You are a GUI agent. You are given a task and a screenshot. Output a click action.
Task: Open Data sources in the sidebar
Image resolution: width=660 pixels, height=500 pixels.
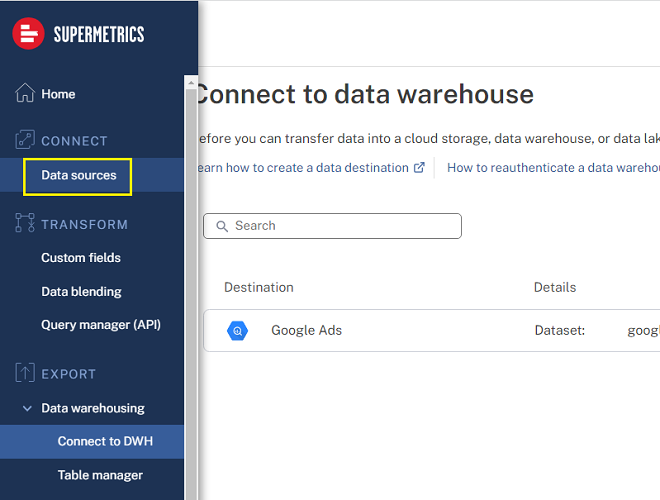[x=92, y=175]
